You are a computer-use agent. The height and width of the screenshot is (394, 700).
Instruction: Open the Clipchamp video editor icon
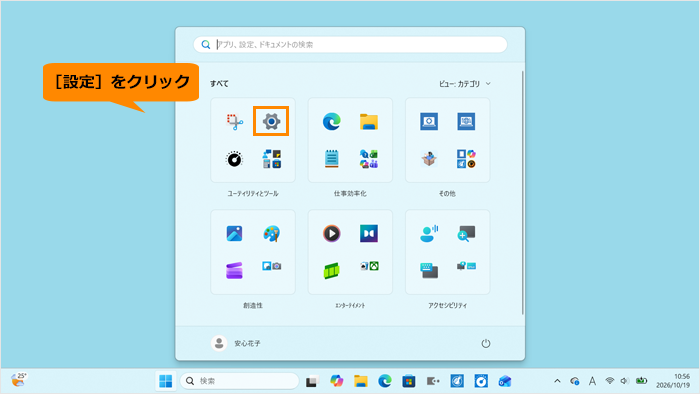(234, 270)
